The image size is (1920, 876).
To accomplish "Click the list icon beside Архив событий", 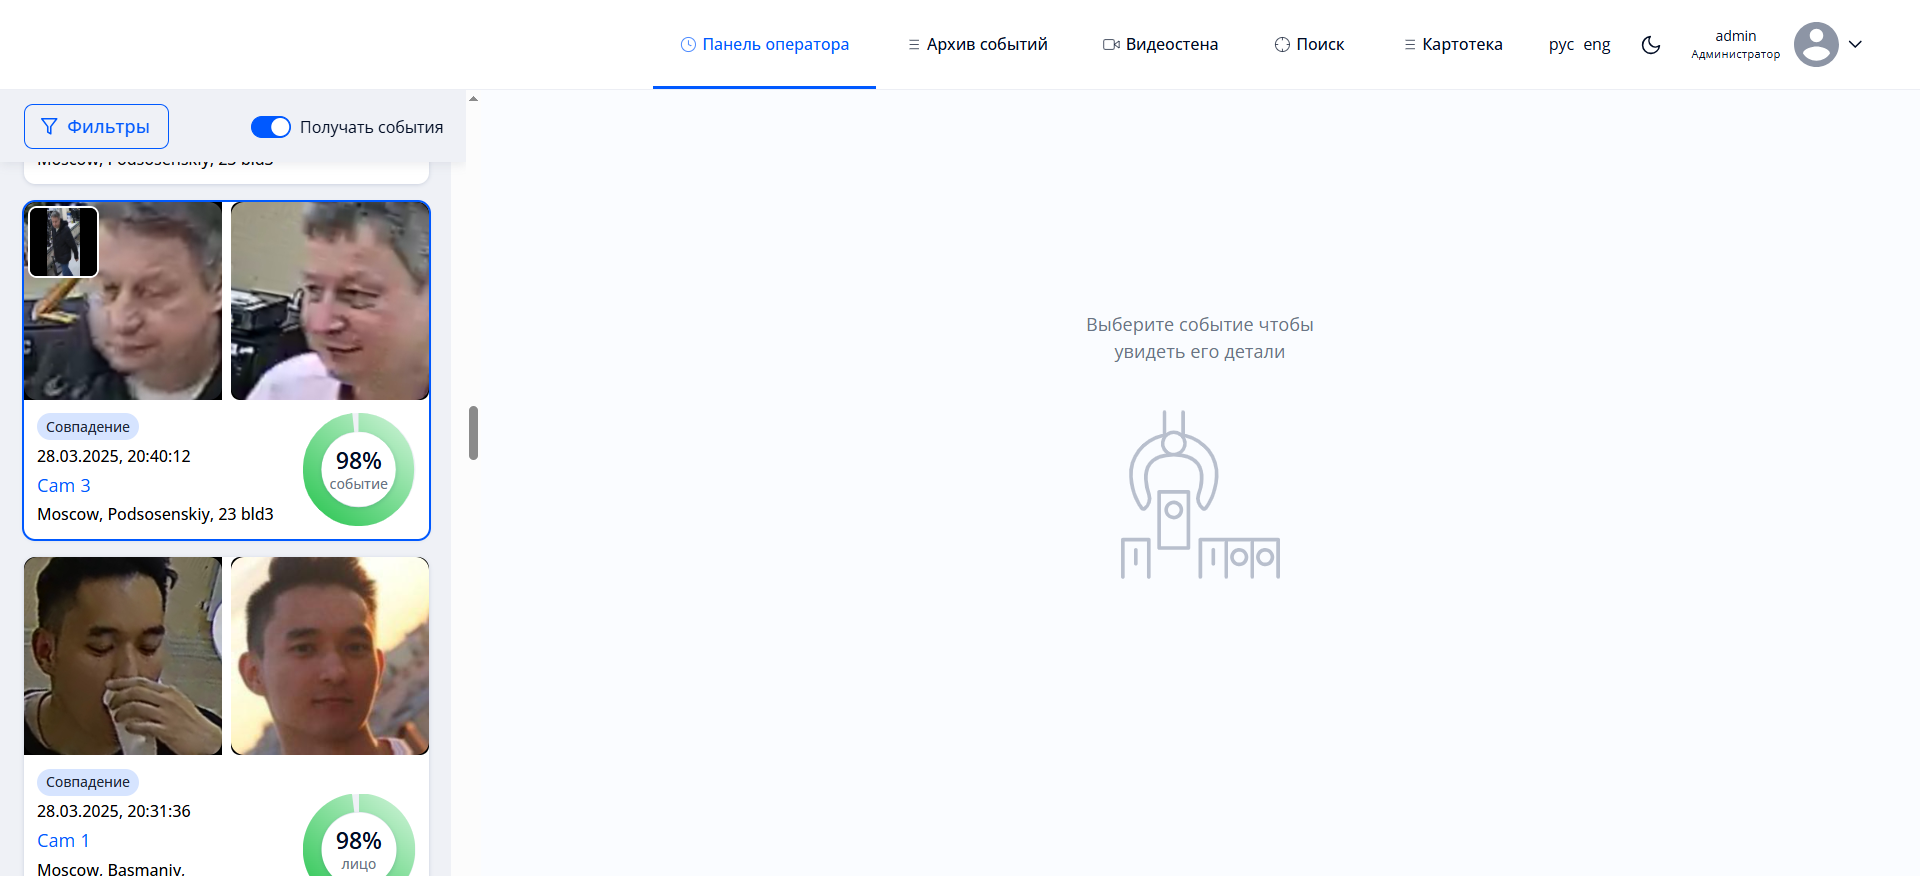I will click(913, 45).
